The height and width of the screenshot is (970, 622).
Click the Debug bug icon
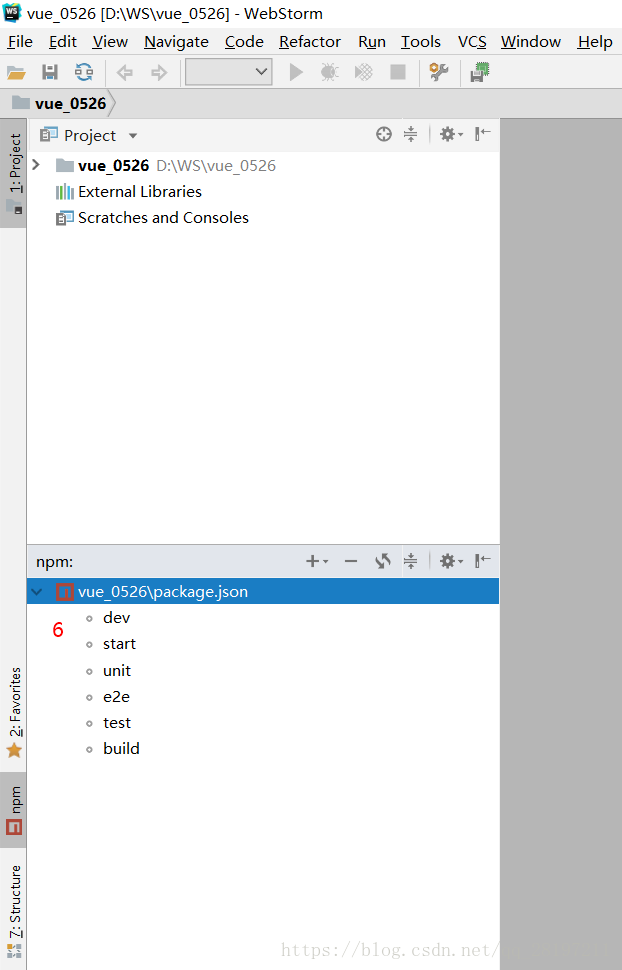pyautogui.click(x=329, y=72)
